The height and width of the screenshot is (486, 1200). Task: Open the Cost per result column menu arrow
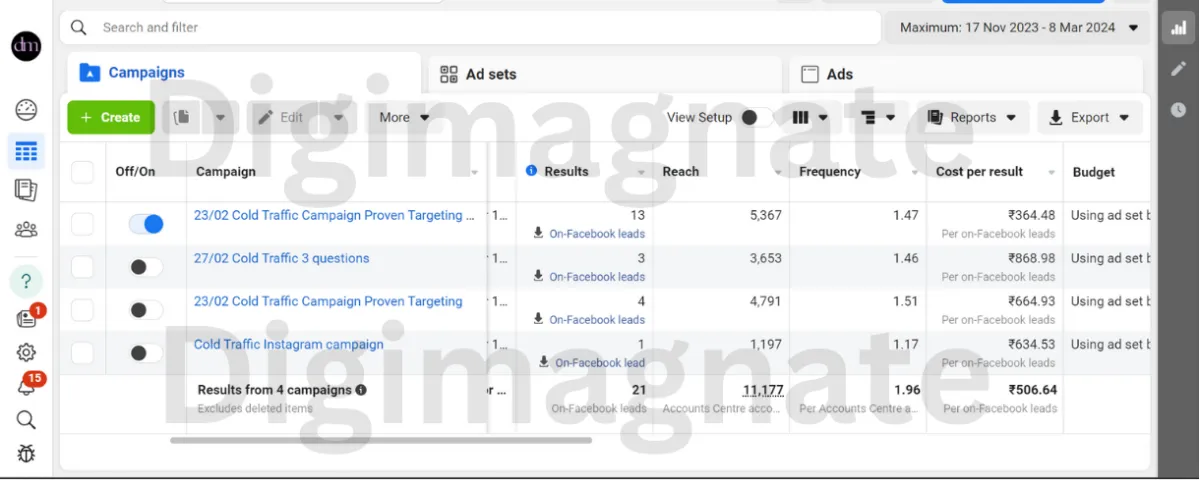tap(1051, 173)
